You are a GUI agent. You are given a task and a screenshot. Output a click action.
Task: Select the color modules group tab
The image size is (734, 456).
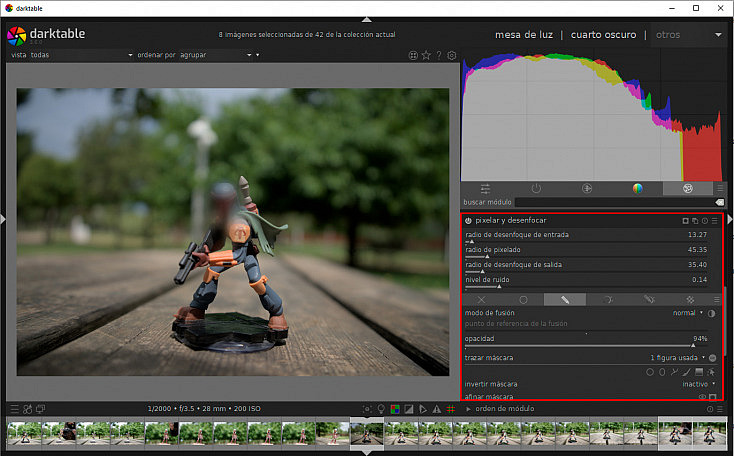tap(637, 188)
